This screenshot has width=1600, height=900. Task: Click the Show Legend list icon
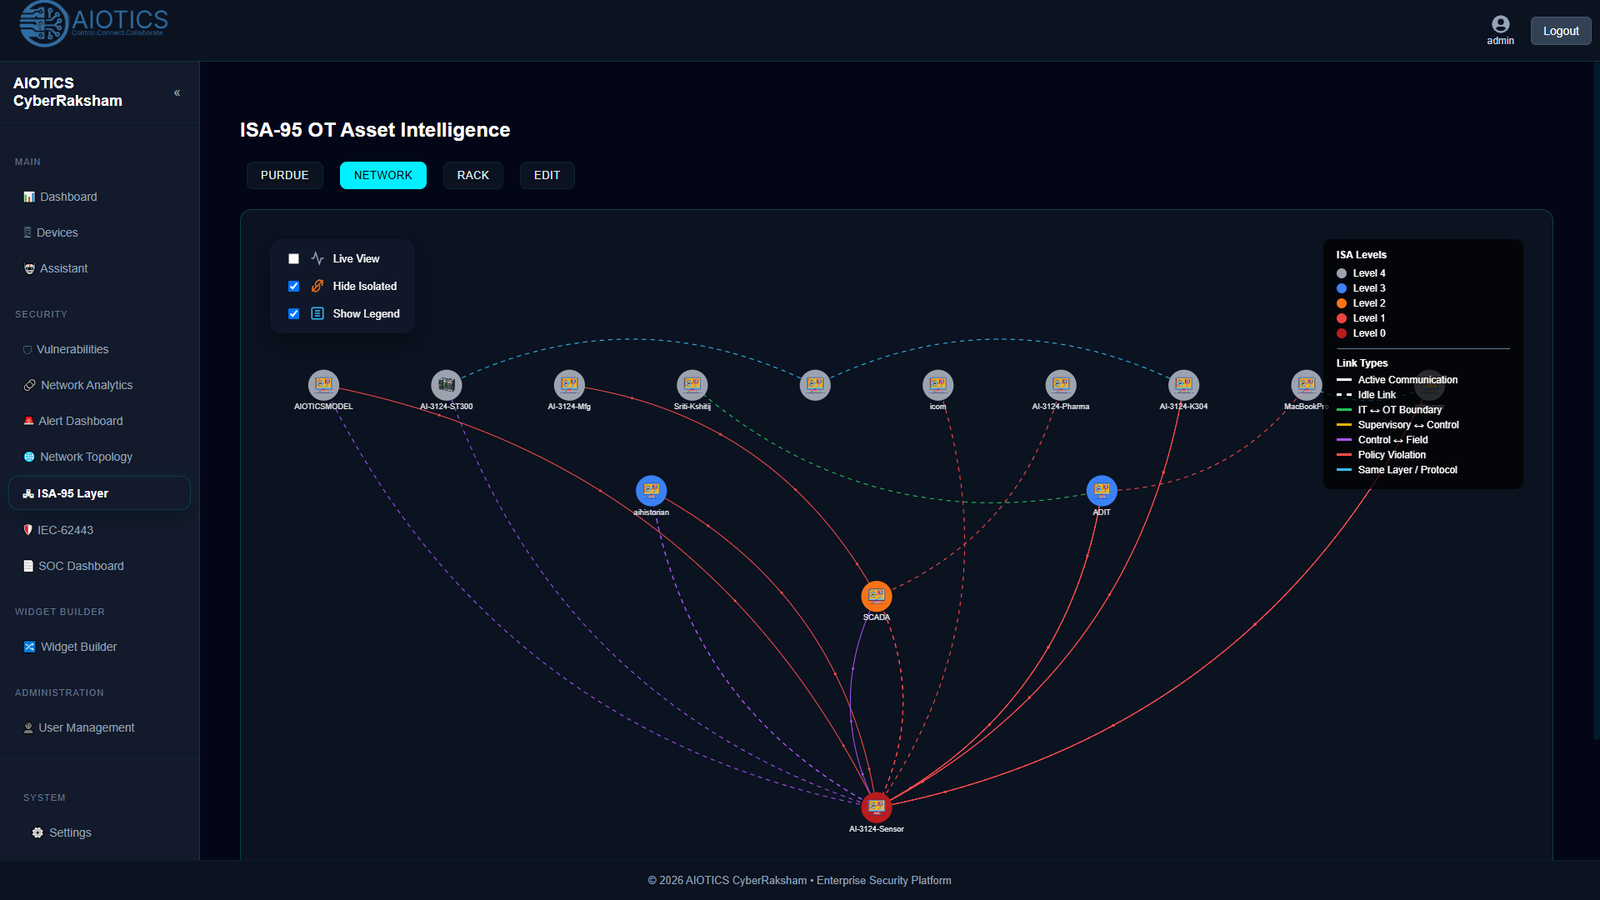click(317, 314)
